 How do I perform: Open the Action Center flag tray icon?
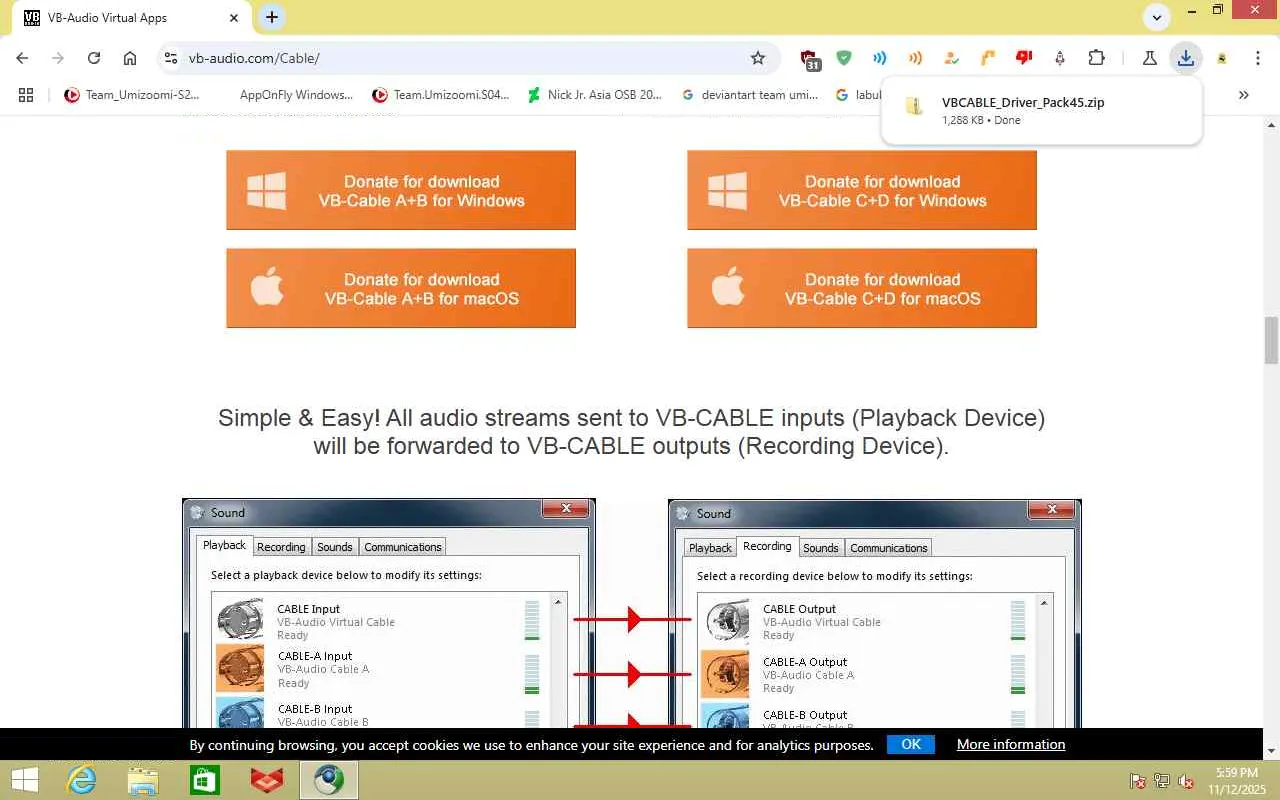(x=1138, y=781)
